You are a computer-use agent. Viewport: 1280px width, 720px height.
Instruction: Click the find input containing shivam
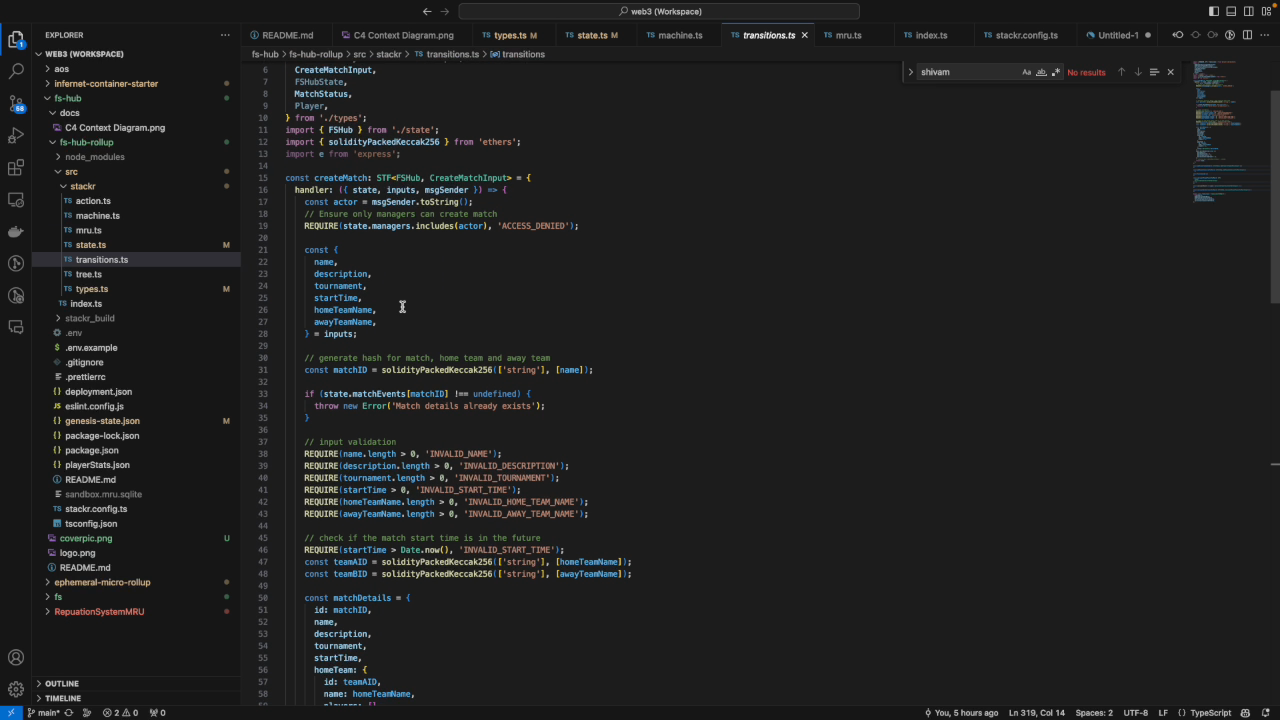pos(967,72)
